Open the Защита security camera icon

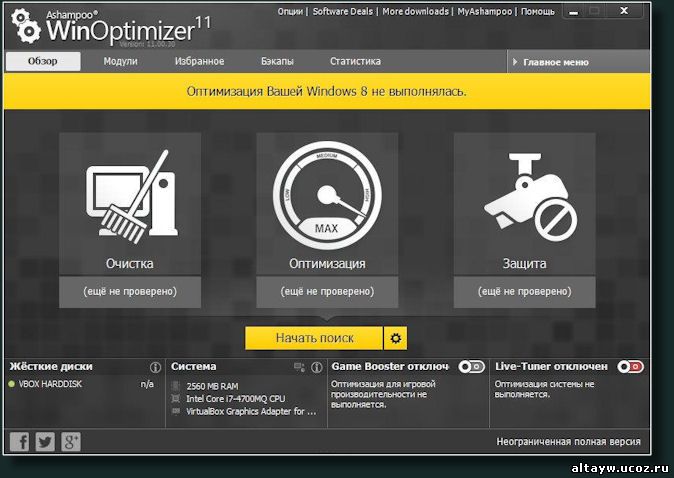coord(530,197)
